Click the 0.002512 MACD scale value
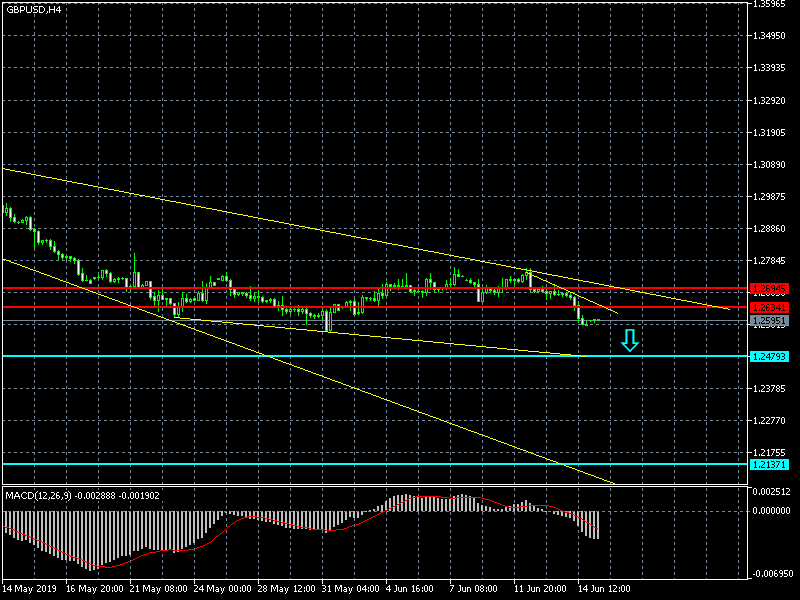Screen dimensions: 800x600 (773, 492)
